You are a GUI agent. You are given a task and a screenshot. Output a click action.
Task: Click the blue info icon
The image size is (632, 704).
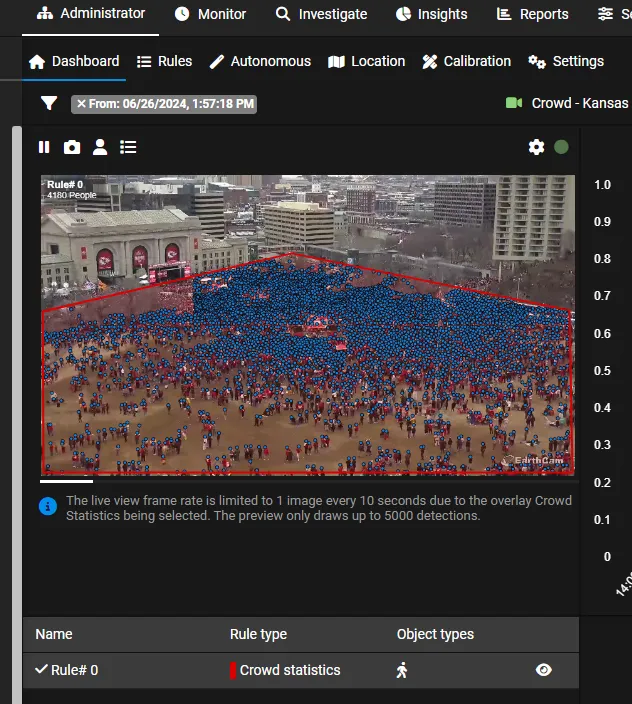click(x=48, y=506)
